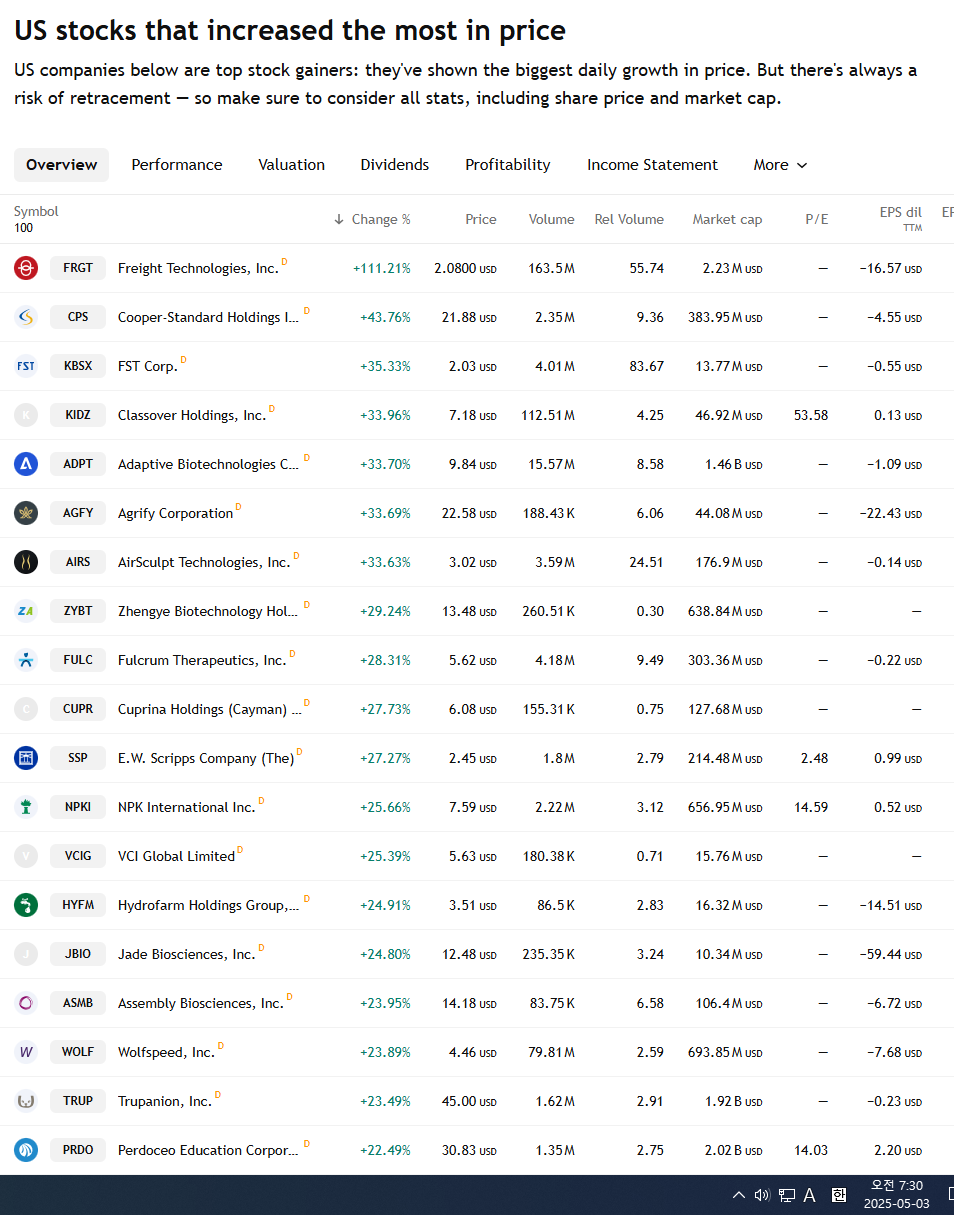
Task: Open the WOLF ticker badge
Action: (x=78, y=1052)
